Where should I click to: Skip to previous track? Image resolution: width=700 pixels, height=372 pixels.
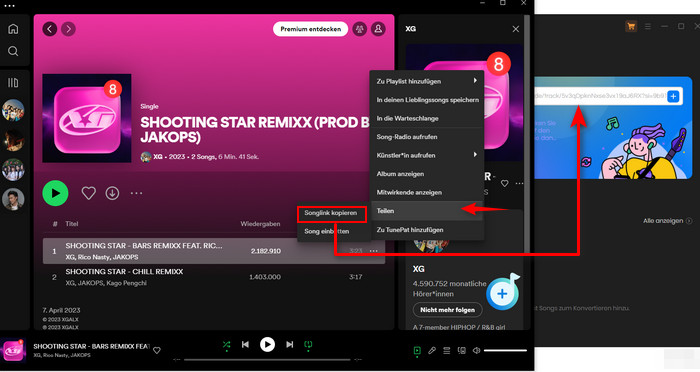245,344
